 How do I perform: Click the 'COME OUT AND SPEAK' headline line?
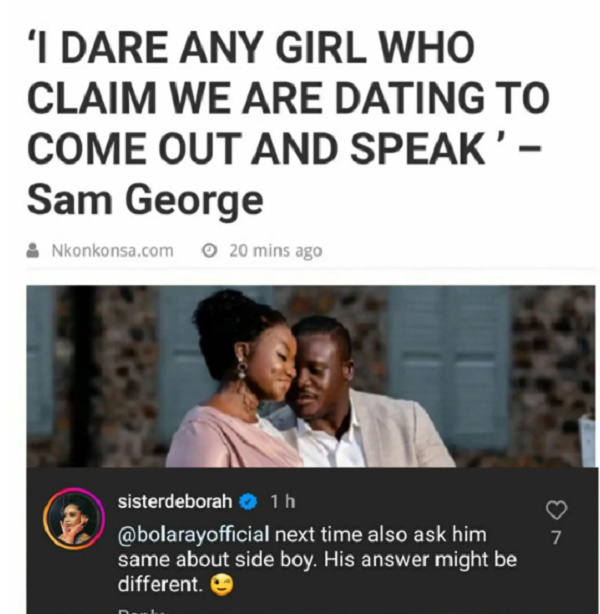tap(284, 150)
